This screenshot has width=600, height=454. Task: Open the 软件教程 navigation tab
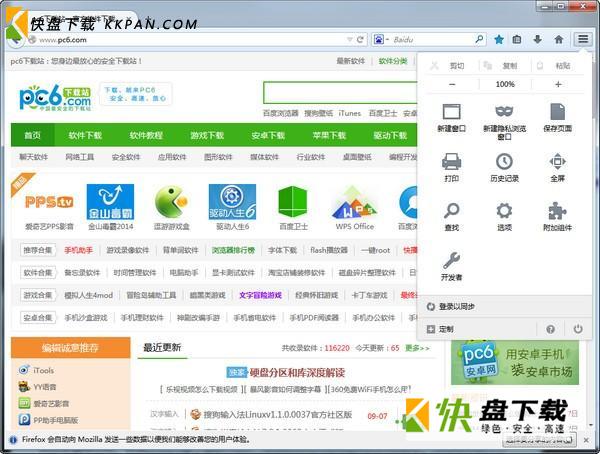[x=146, y=135]
